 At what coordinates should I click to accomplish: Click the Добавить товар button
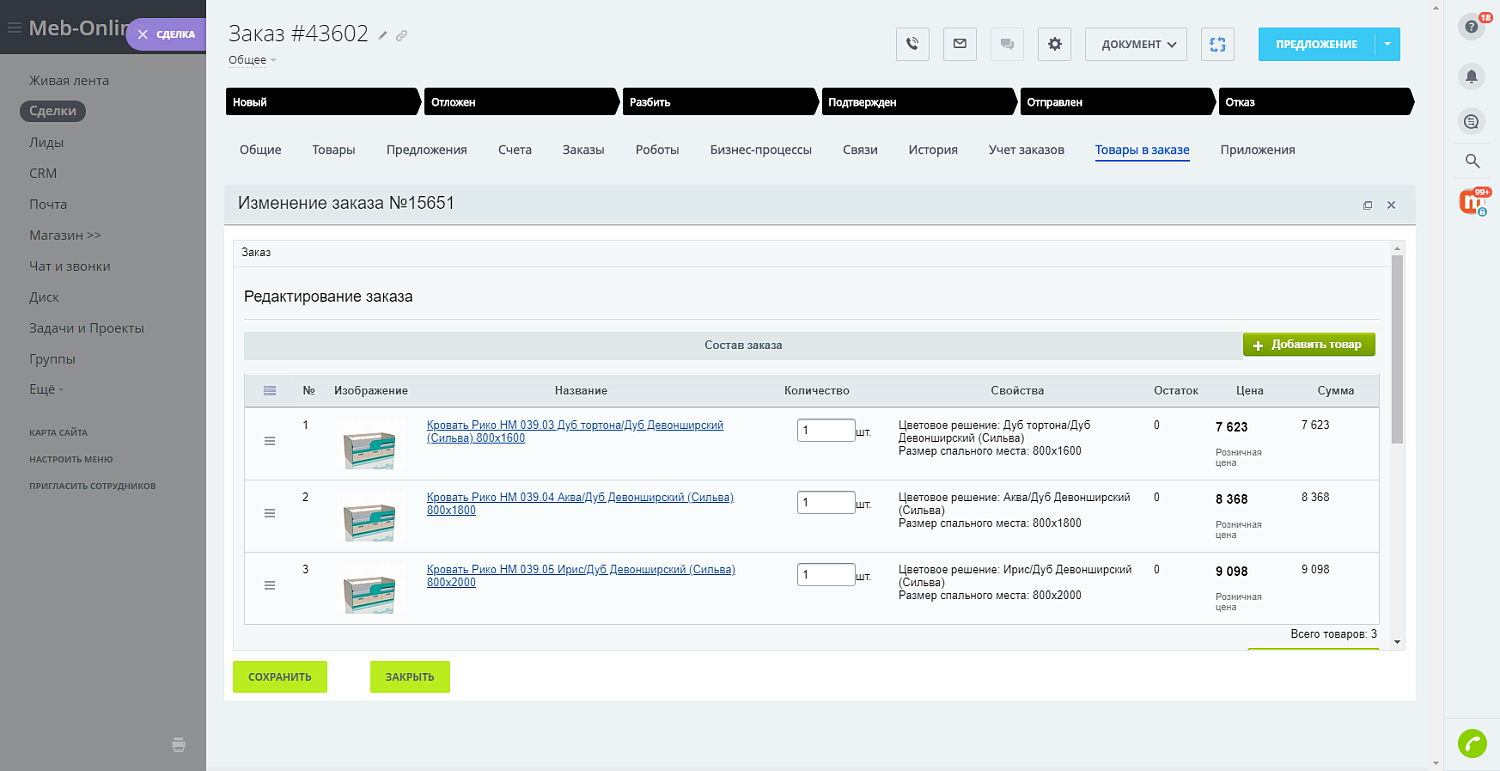tap(1309, 344)
